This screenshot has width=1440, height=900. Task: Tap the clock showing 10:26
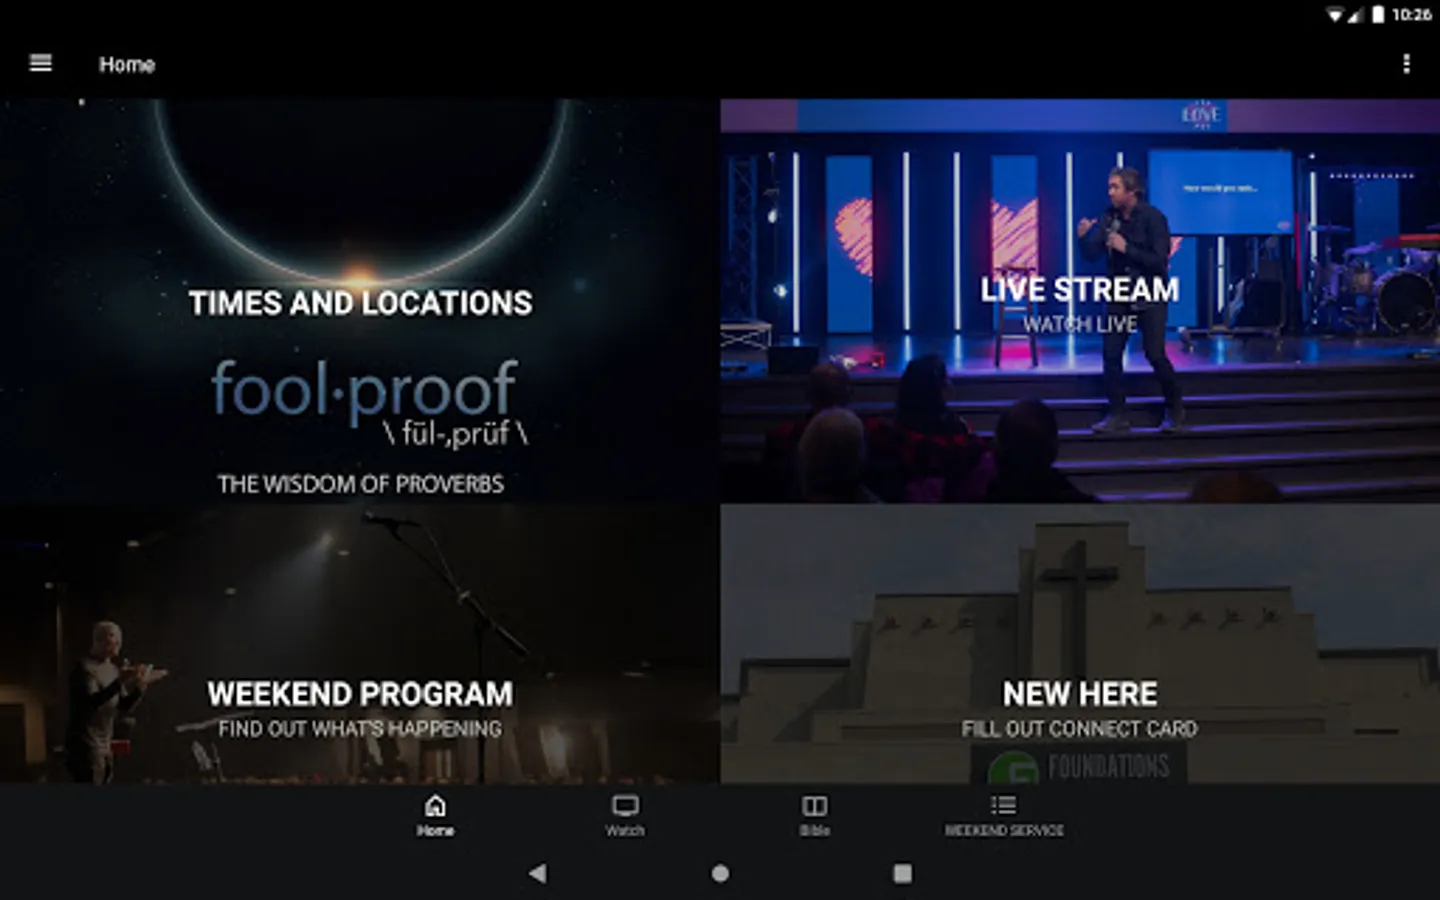click(x=1412, y=14)
